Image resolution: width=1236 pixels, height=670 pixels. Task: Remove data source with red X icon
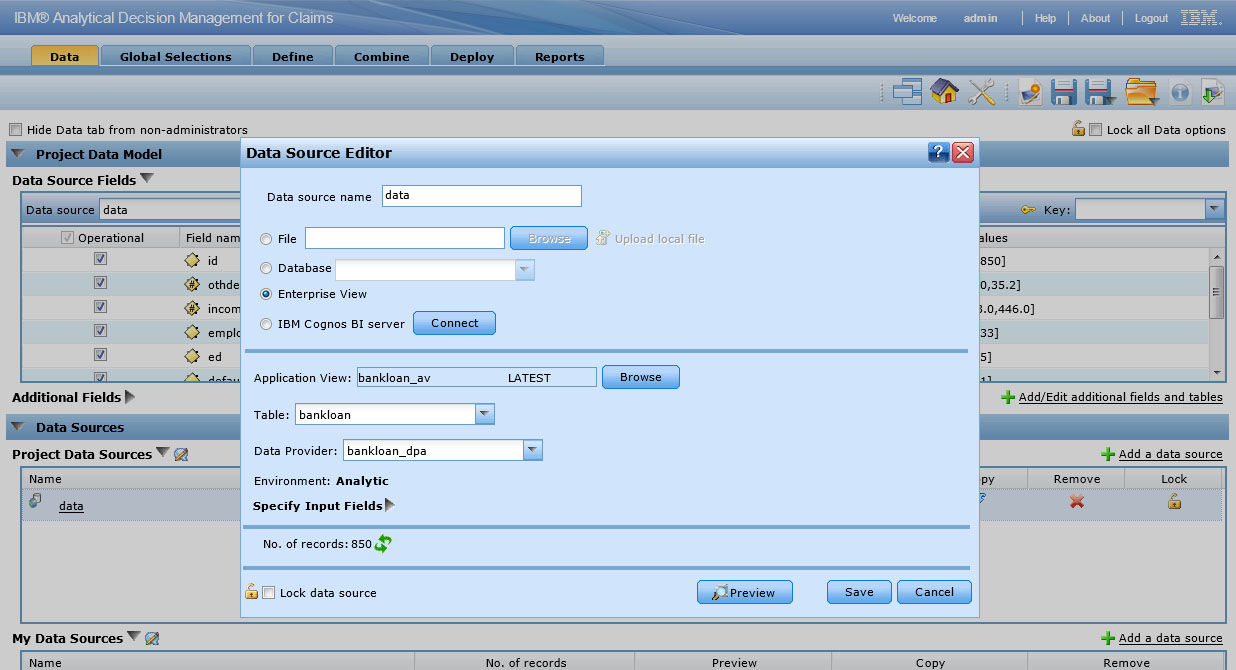(1077, 501)
